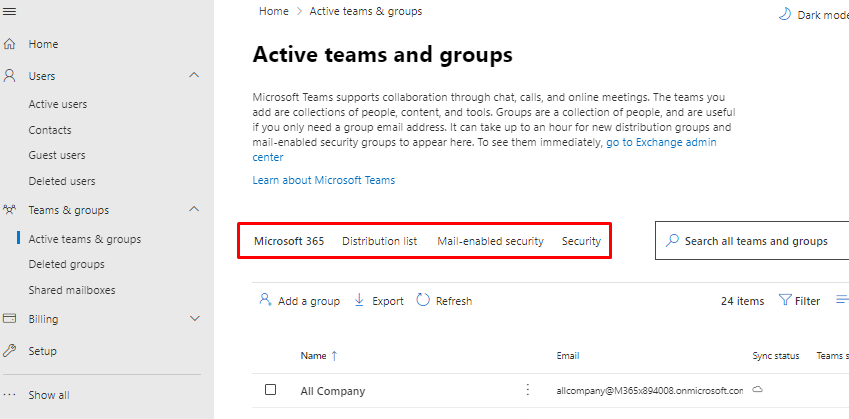Open the Learn about Microsoft Teams link
Image resolution: width=849 pixels, height=419 pixels.
[324, 180]
